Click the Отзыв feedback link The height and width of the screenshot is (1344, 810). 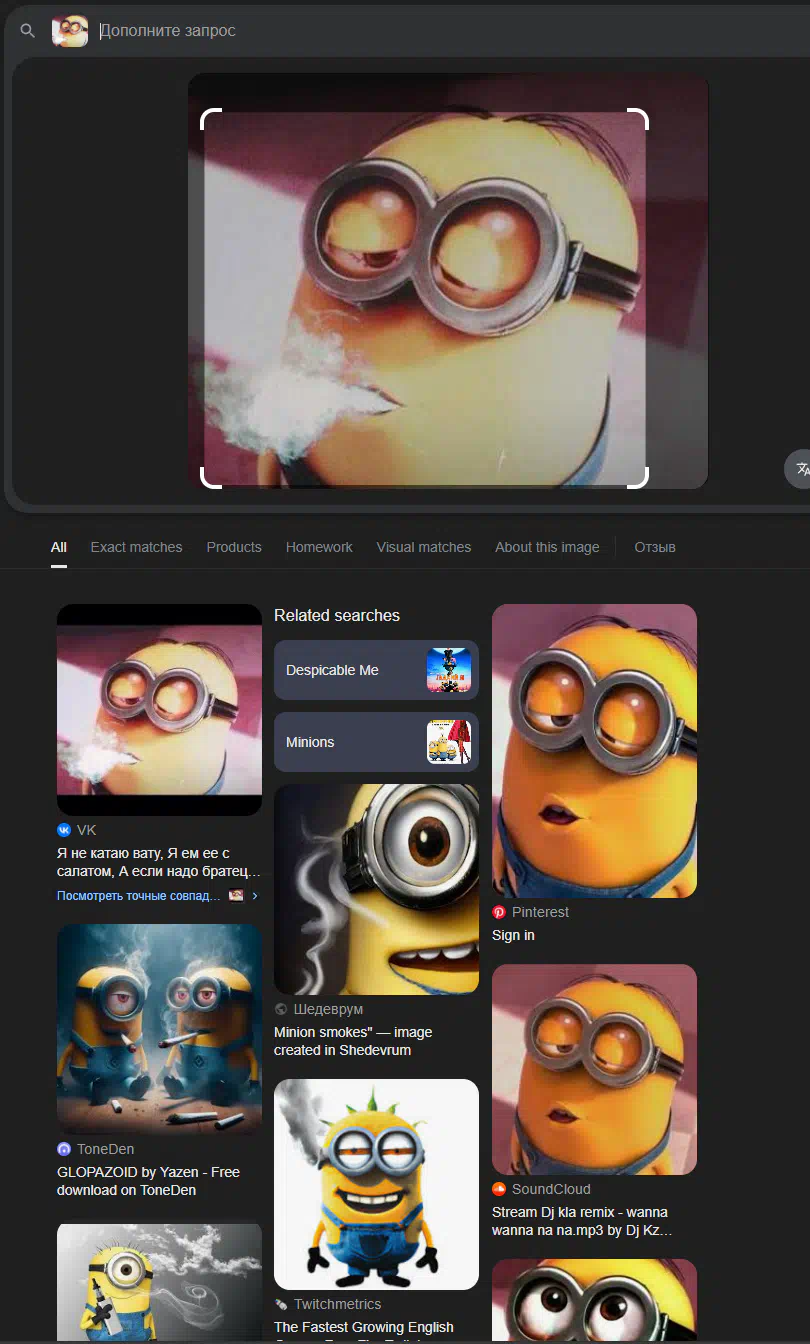655,547
